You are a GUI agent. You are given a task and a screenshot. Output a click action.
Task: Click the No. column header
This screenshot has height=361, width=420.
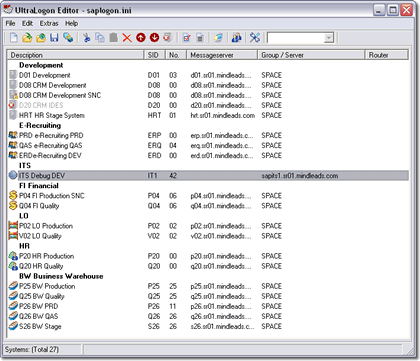pyautogui.click(x=176, y=55)
